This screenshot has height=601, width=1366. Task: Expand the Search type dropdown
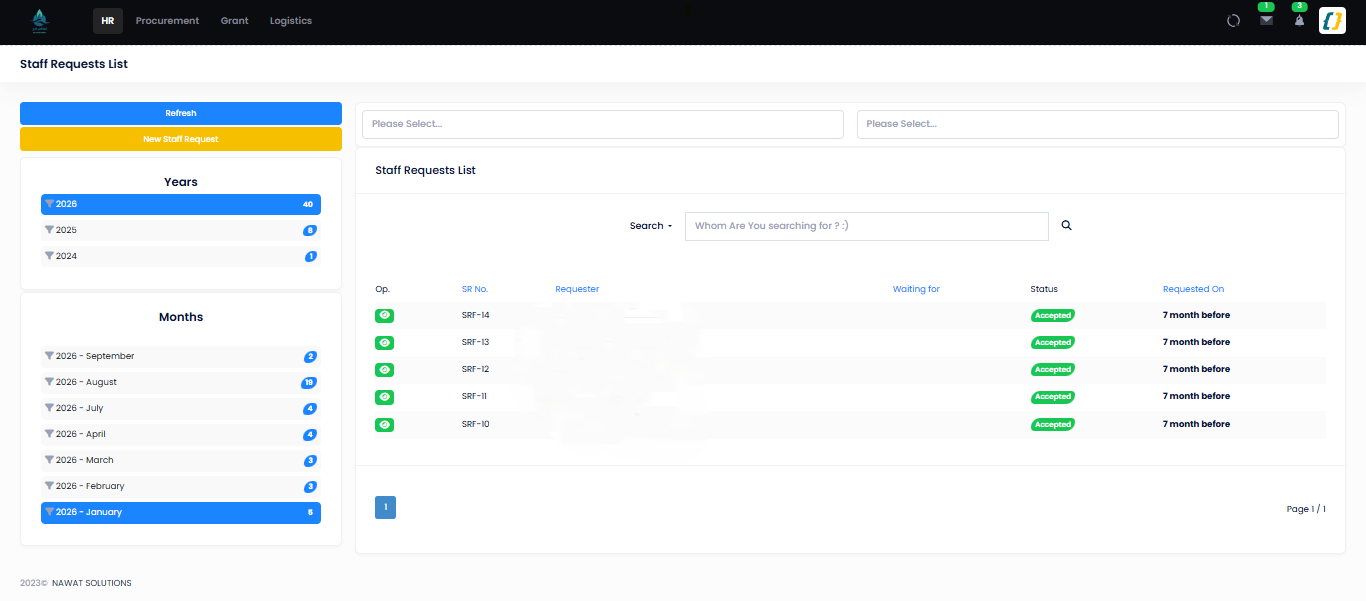click(x=651, y=226)
